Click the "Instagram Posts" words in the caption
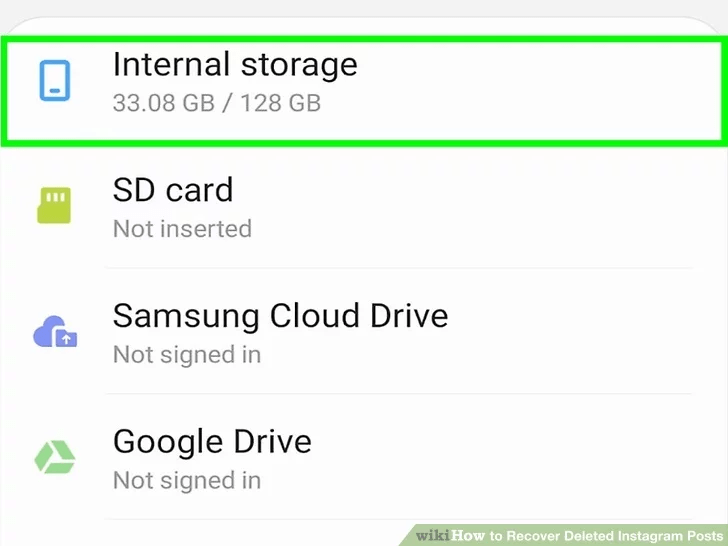 click(669, 535)
